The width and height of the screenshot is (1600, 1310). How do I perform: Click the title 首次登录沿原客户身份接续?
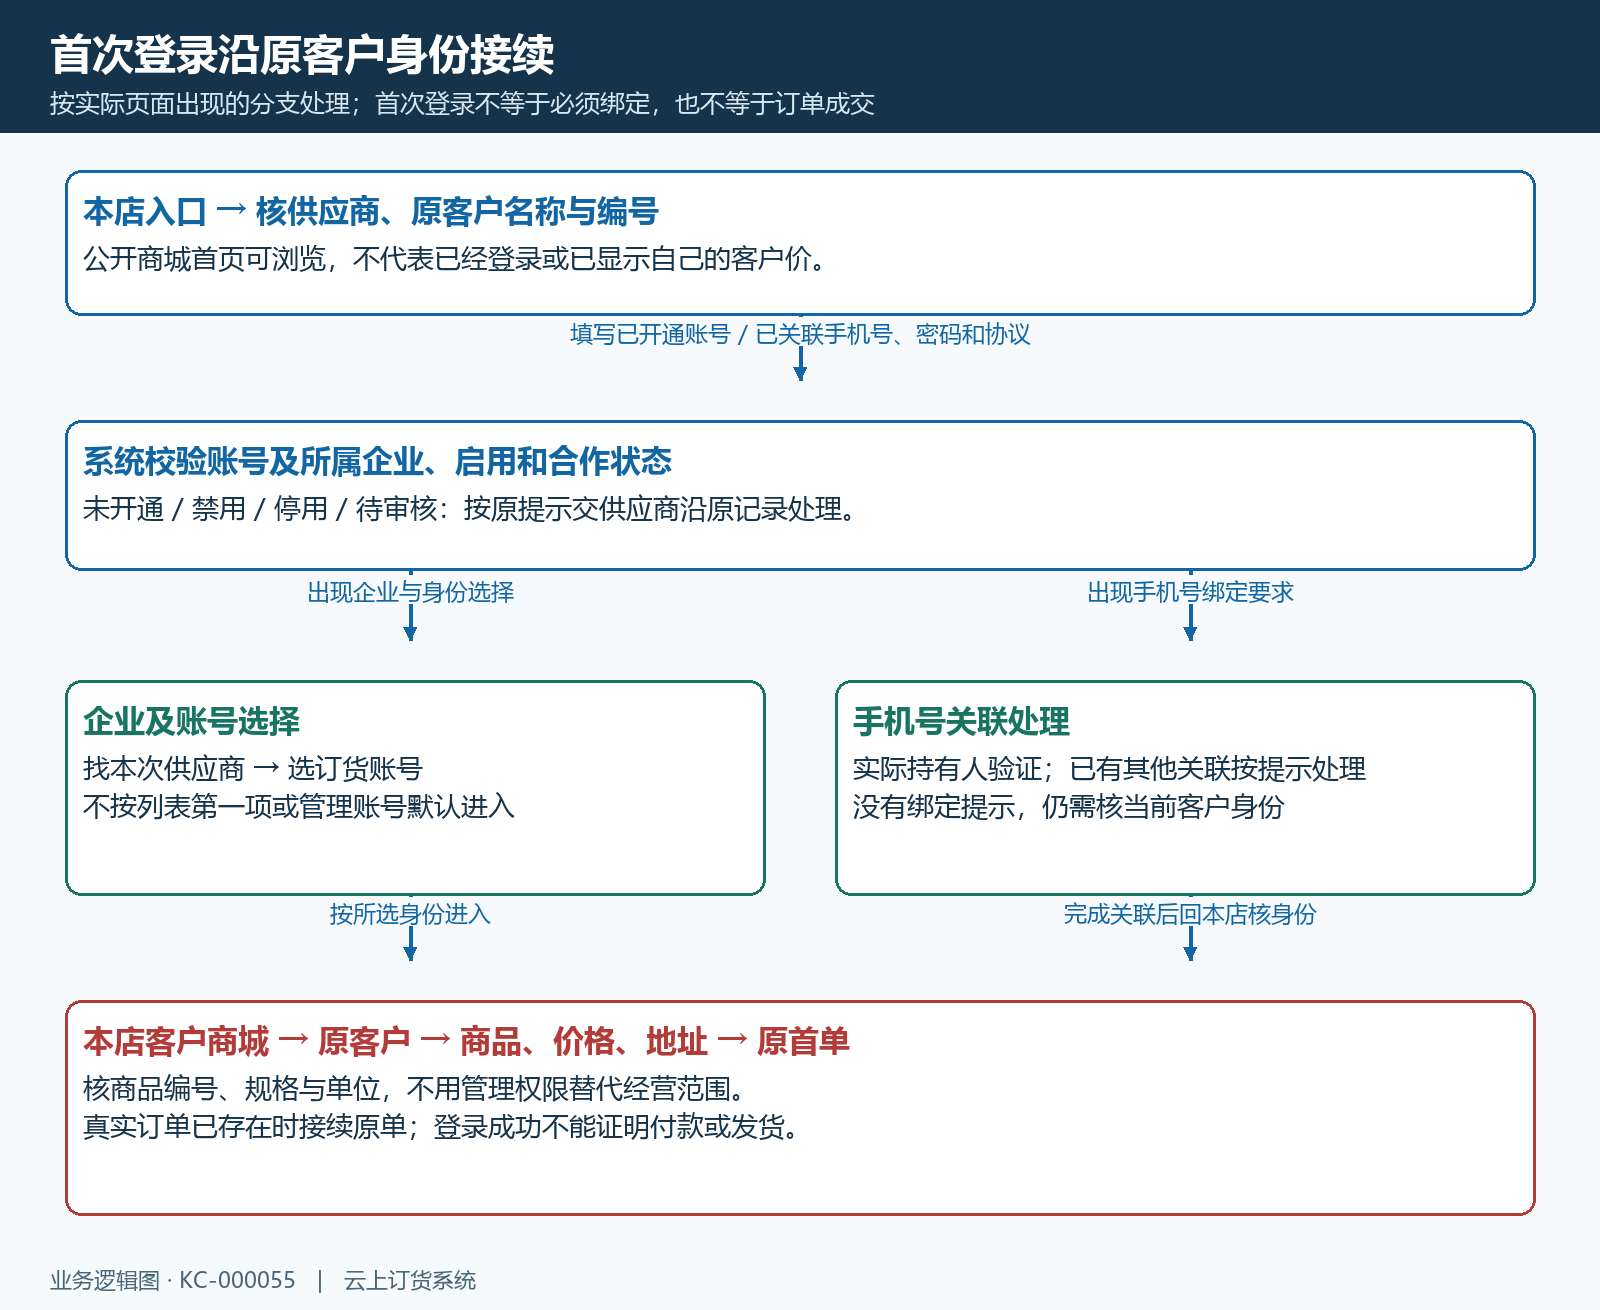[302, 54]
